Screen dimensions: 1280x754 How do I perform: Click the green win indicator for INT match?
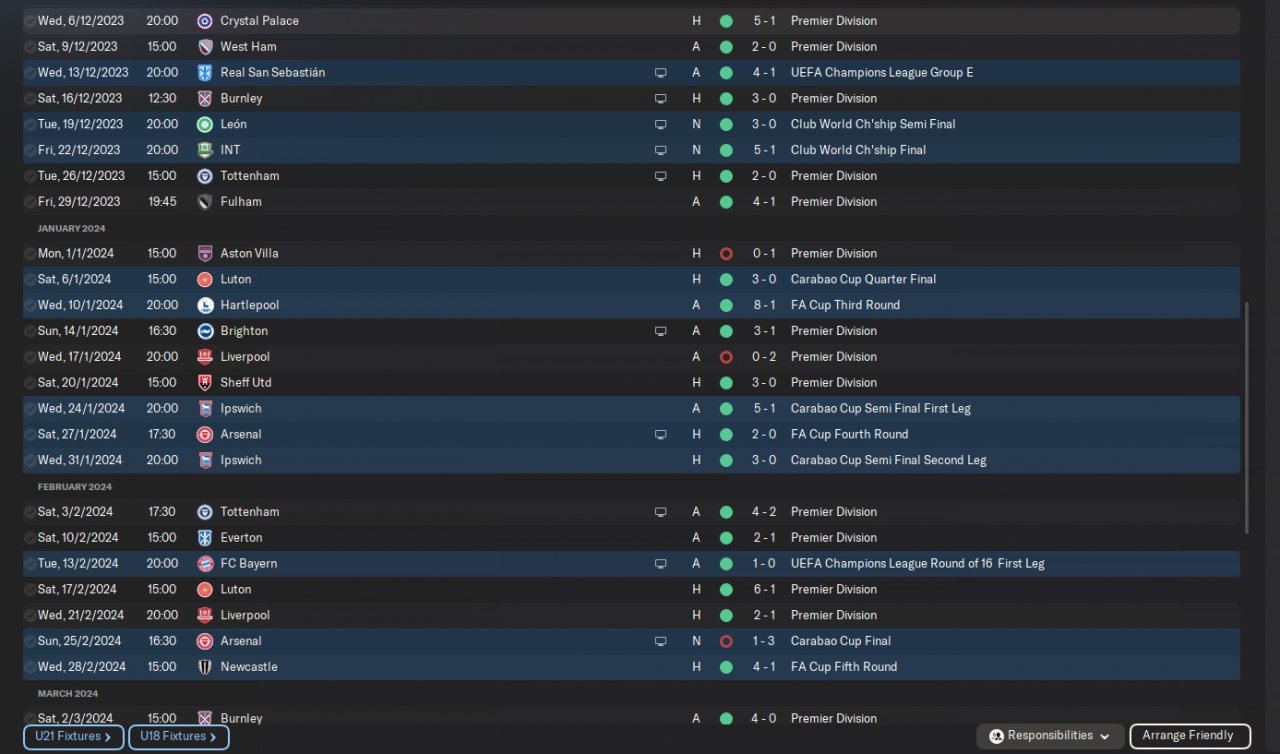coord(726,150)
